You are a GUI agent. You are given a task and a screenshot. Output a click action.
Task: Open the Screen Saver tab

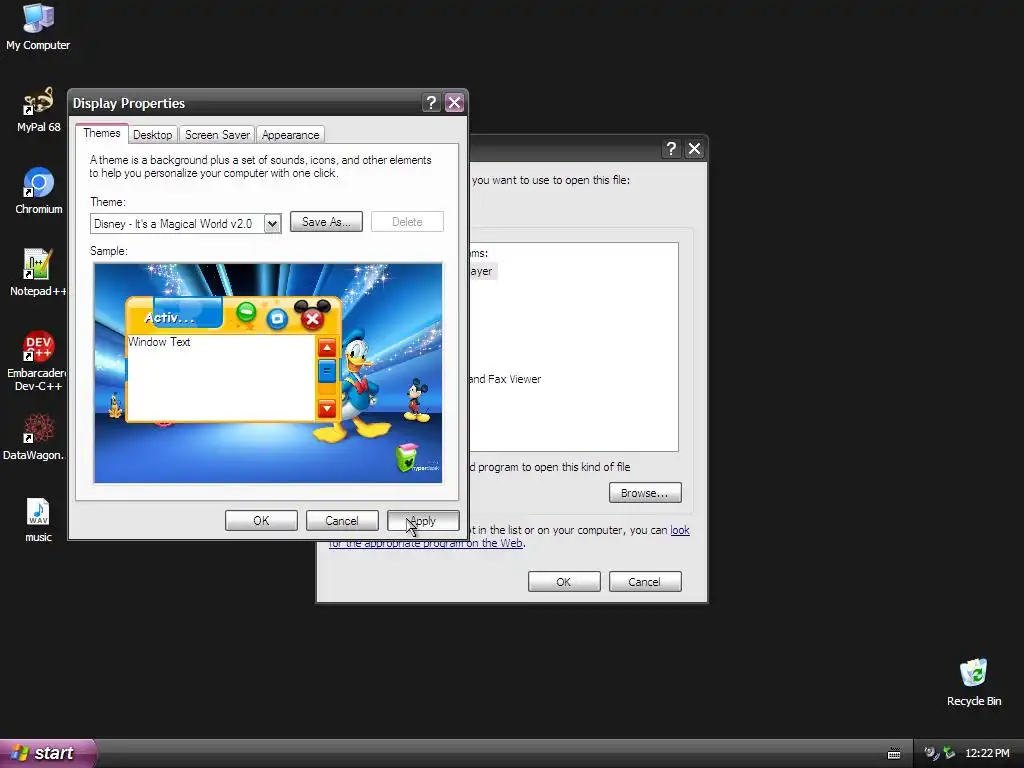[x=217, y=135]
